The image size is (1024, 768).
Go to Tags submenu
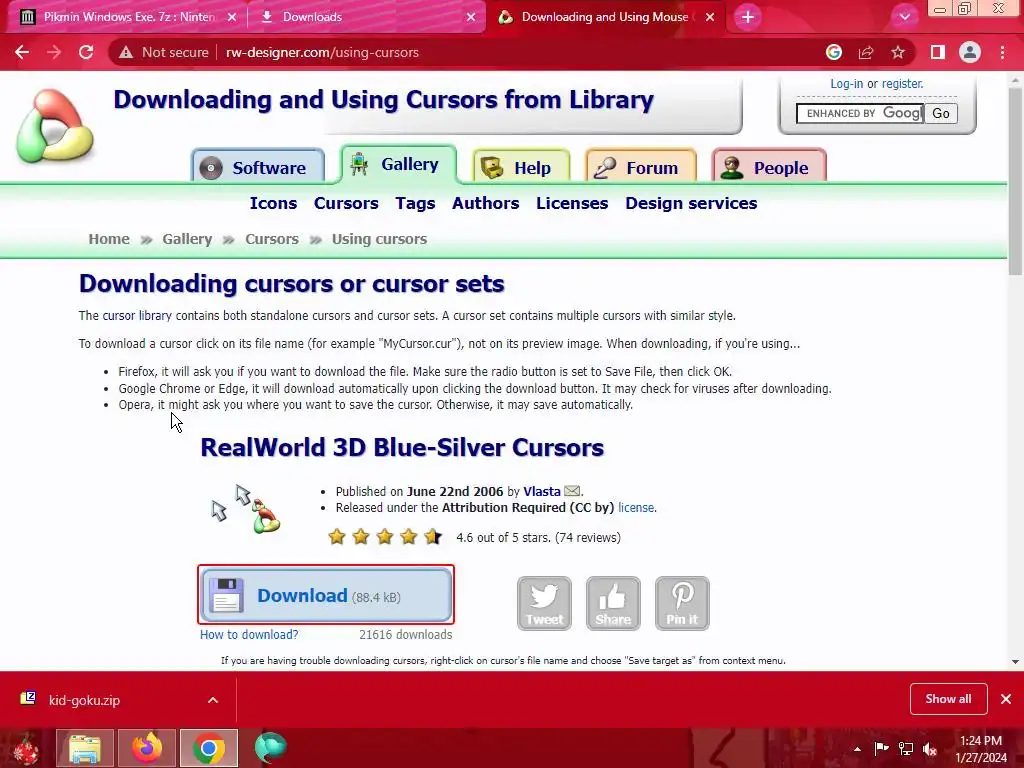(x=415, y=203)
